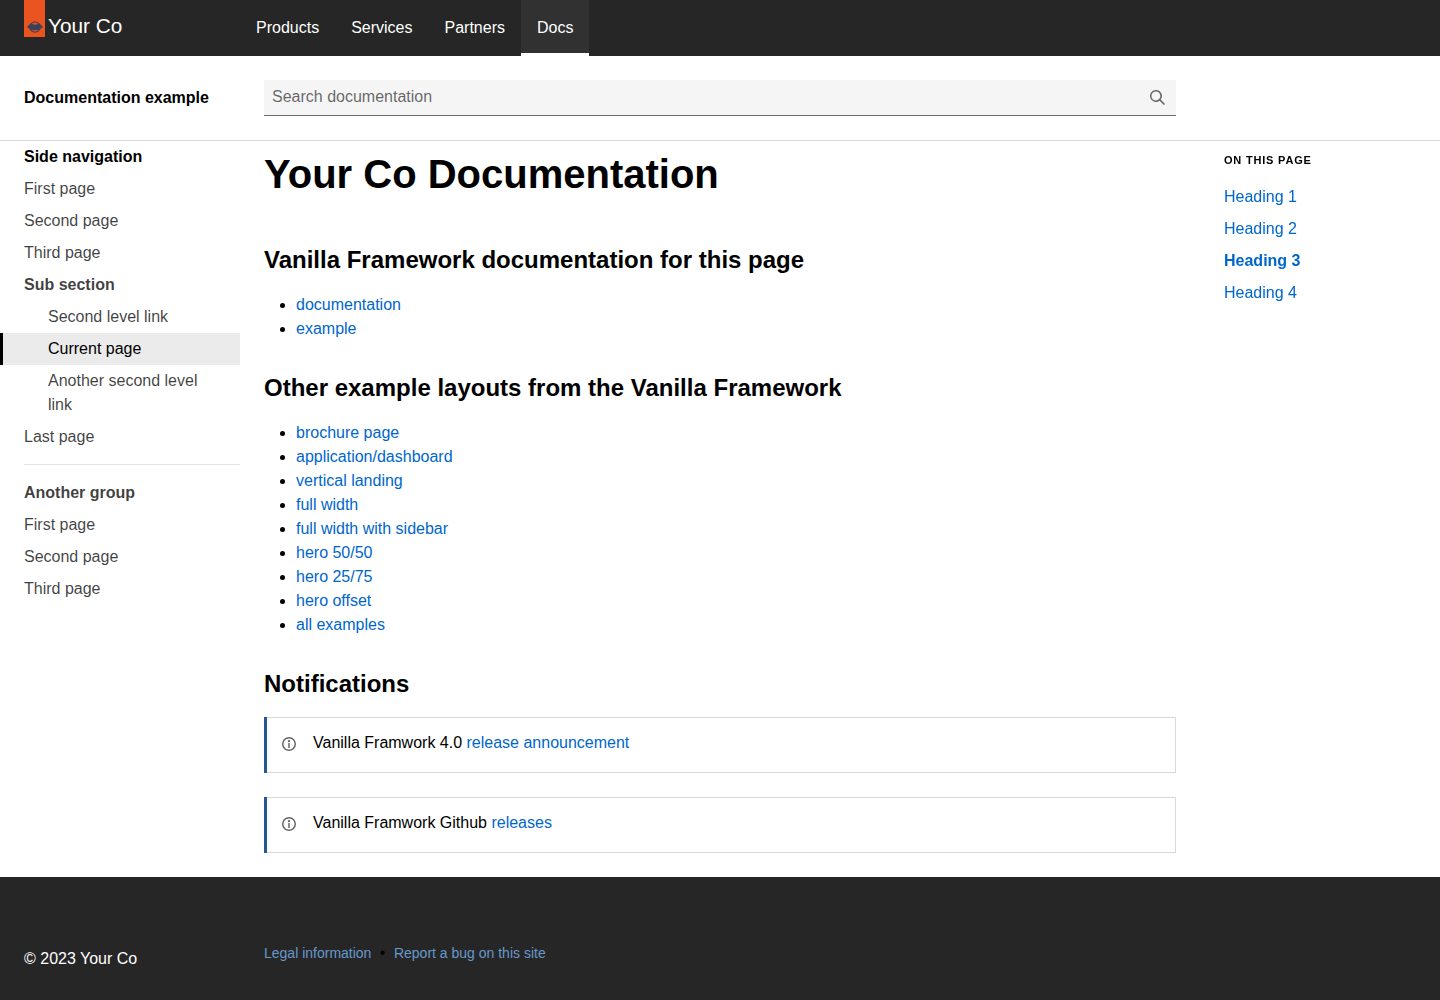Click info icon in release announcement notification
The height and width of the screenshot is (1000, 1440).
tap(289, 744)
